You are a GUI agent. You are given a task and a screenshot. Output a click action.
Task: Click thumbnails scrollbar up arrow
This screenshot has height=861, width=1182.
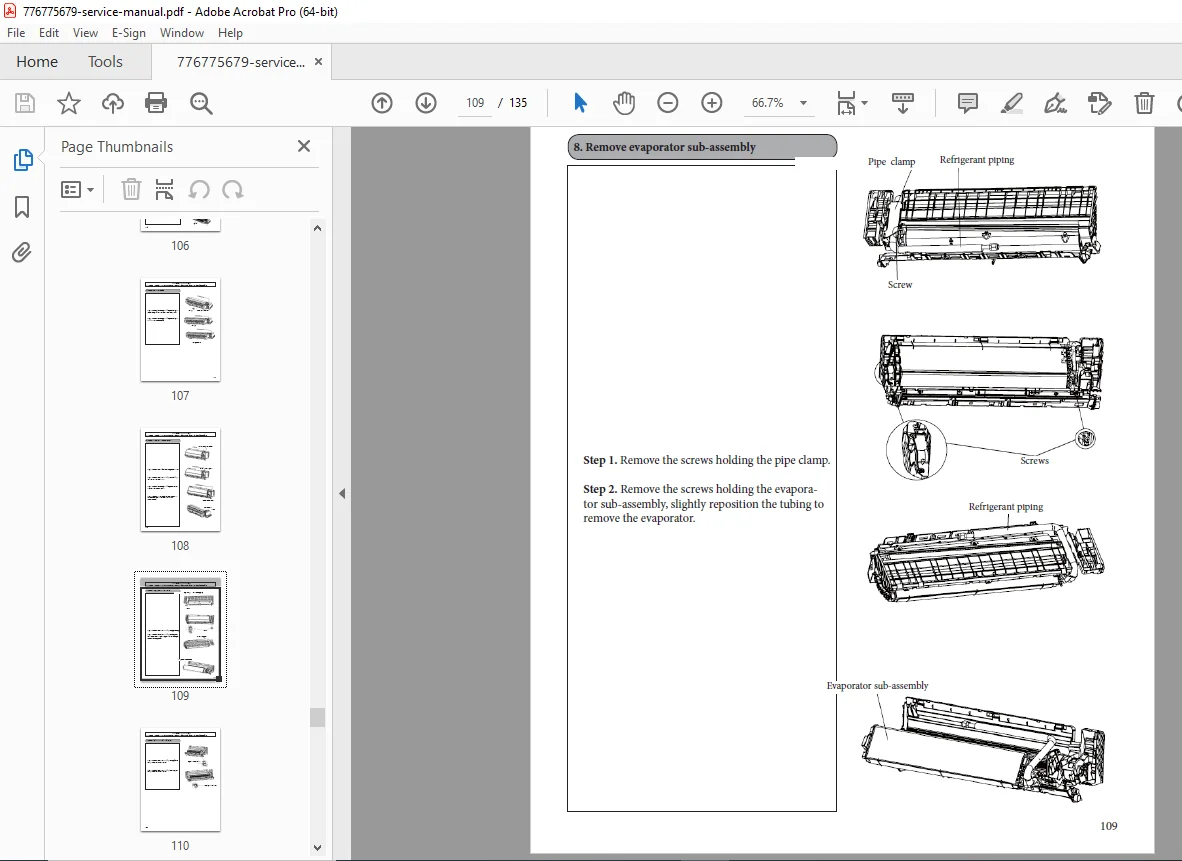(x=317, y=228)
